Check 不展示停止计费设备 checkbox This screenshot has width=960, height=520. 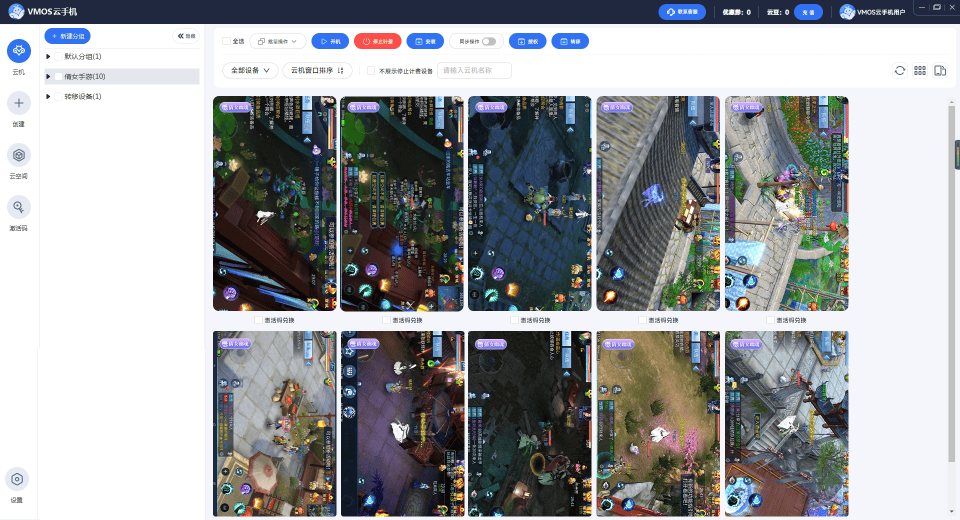(x=371, y=70)
